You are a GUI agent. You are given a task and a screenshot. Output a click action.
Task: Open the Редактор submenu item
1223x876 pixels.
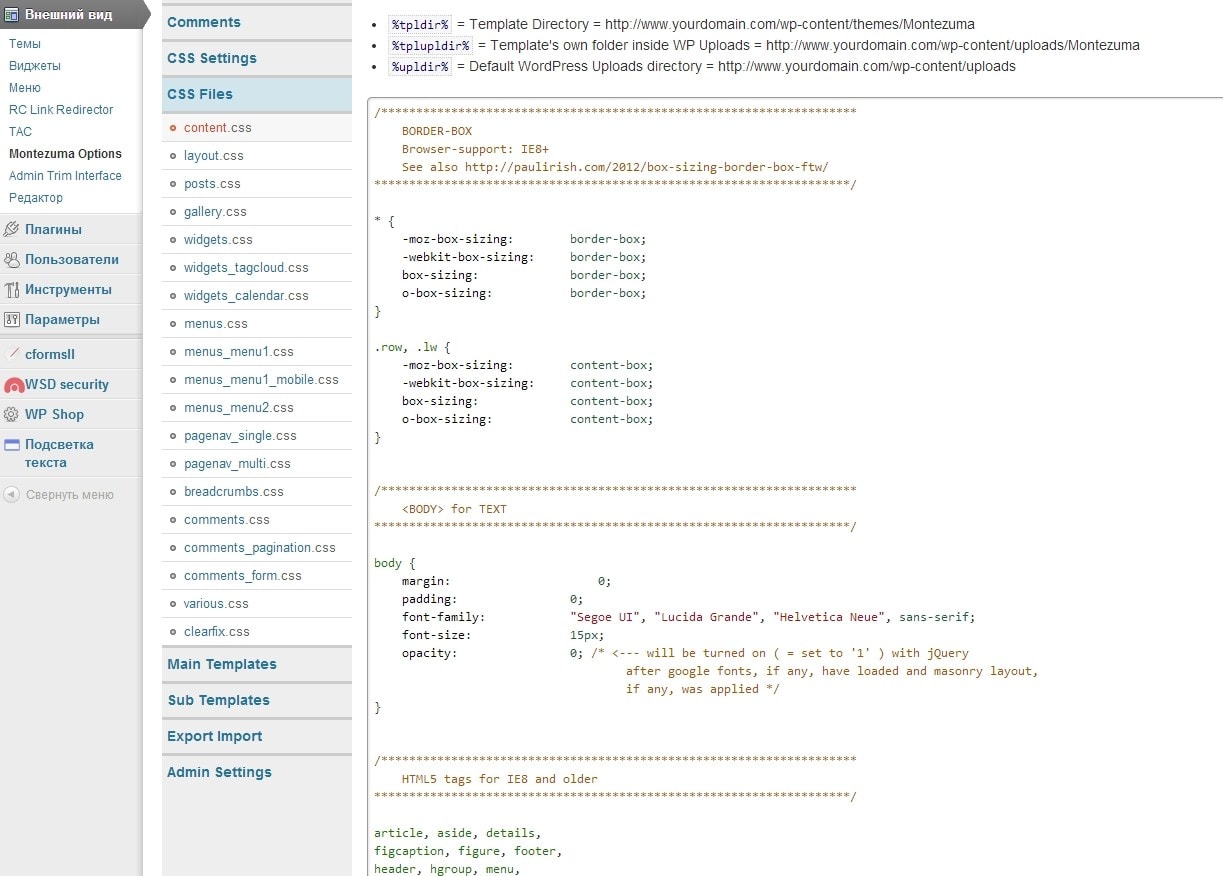36,198
